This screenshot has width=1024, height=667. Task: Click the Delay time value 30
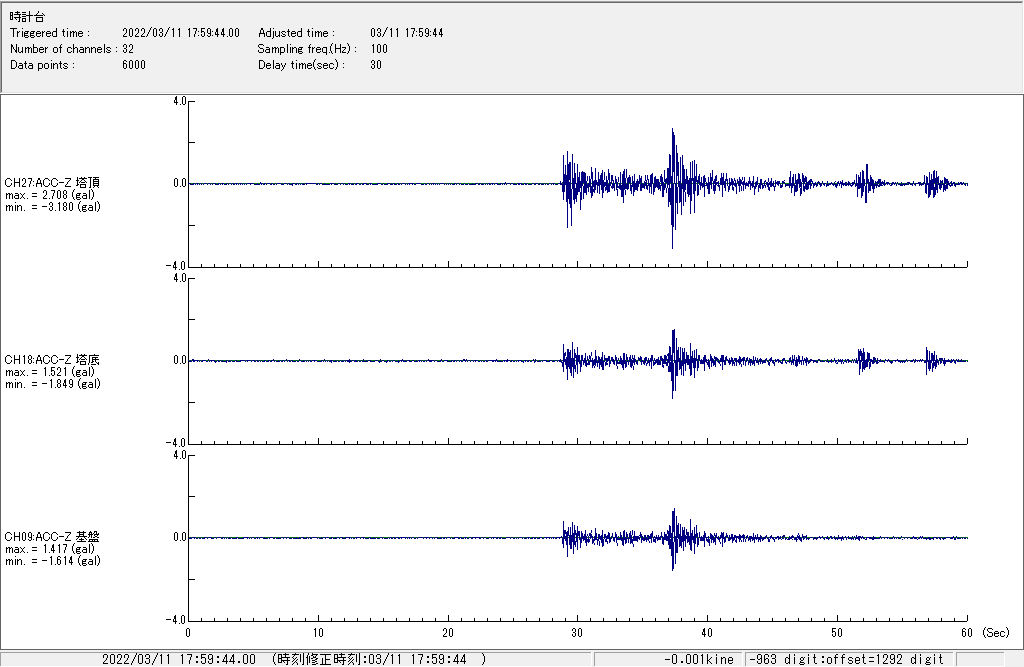pos(376,65)
